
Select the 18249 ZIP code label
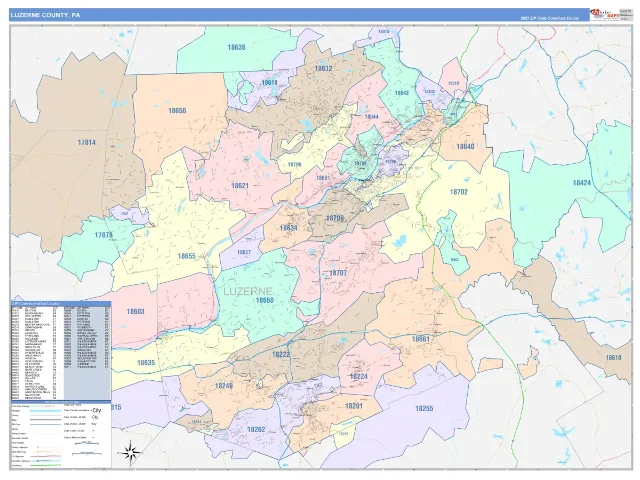223,386
